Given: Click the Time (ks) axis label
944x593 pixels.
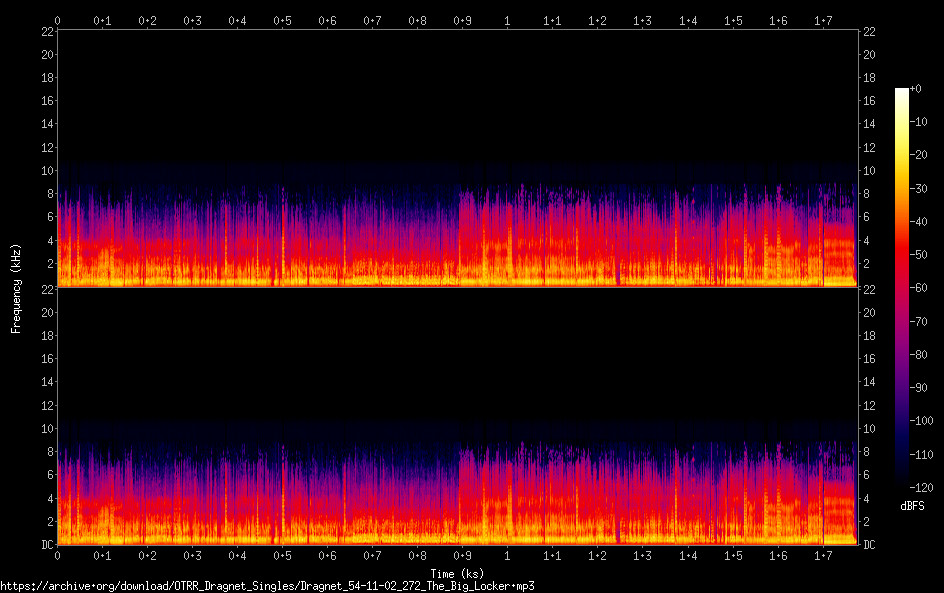Looking at the screenshot, I should [457, 573].
